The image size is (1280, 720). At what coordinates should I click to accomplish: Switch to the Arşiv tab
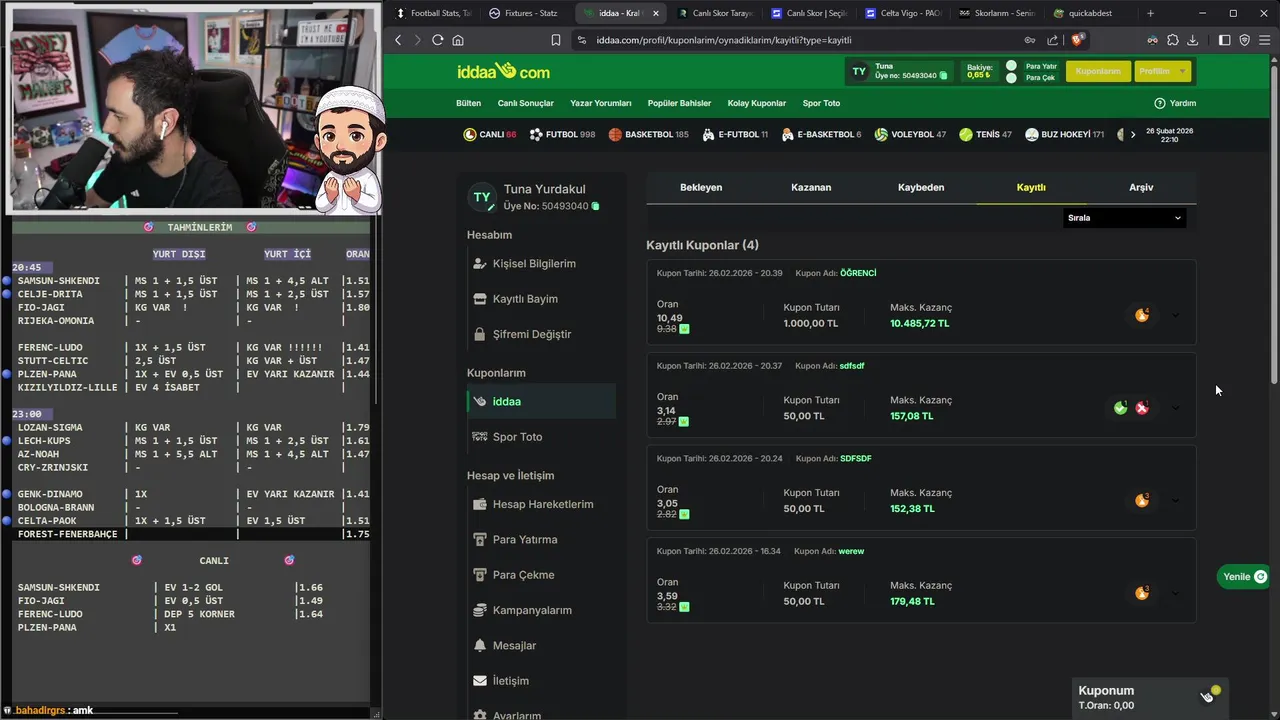click(1141, 187)
